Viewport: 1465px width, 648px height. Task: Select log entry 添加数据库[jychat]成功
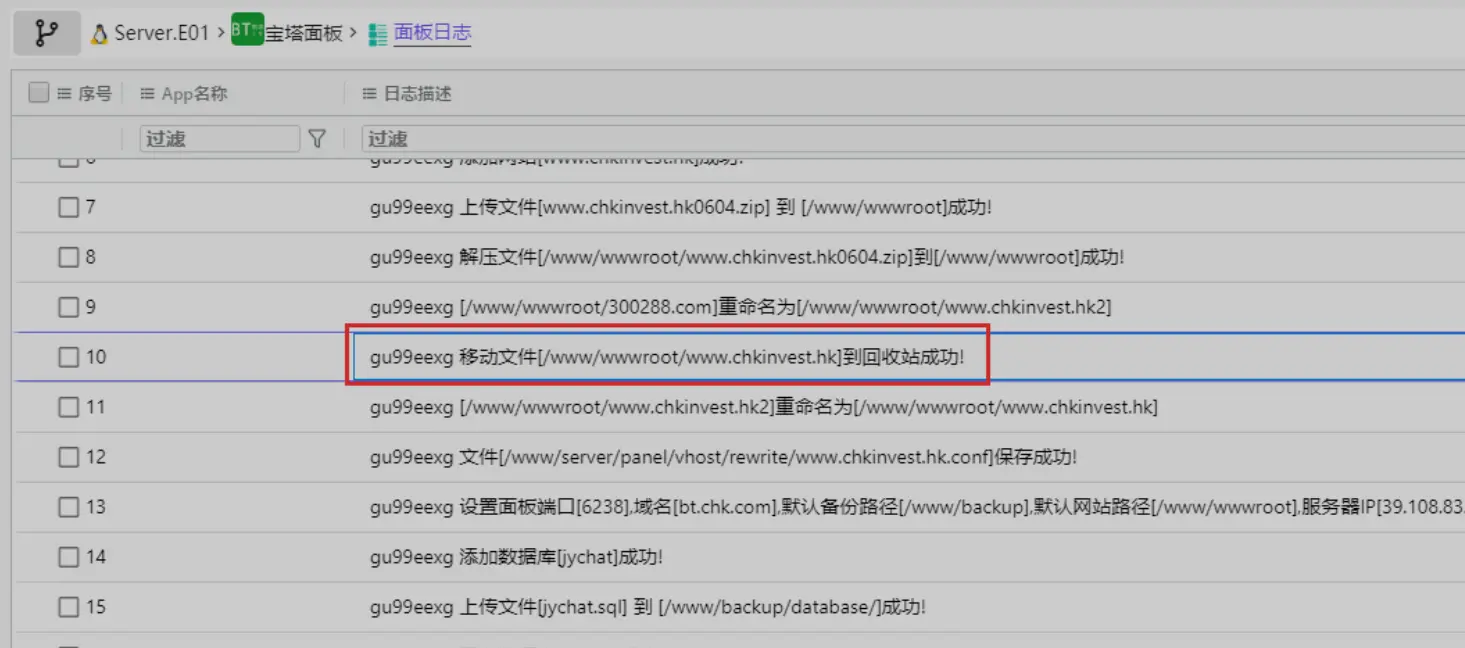(x=516, y=557)
